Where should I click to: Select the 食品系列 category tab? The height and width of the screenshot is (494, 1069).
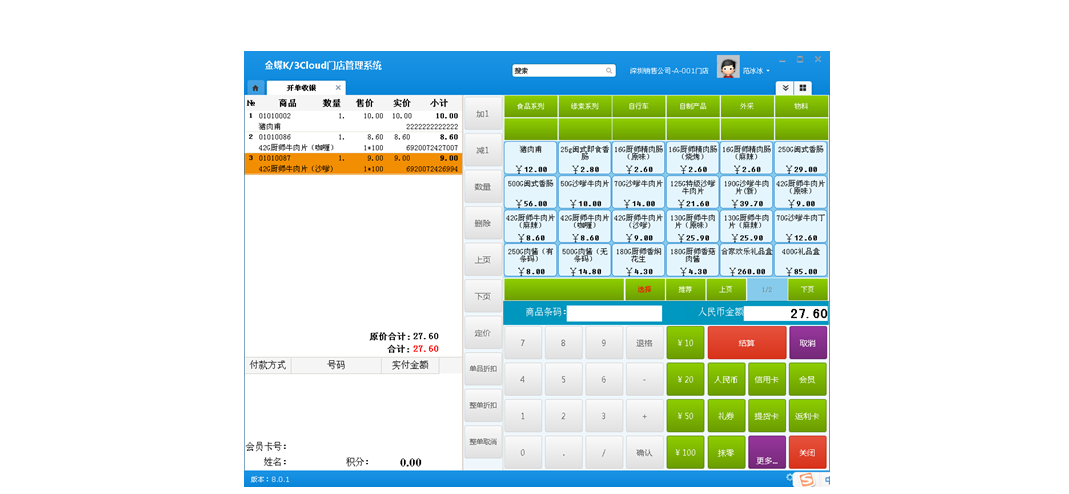coord(530,106)
